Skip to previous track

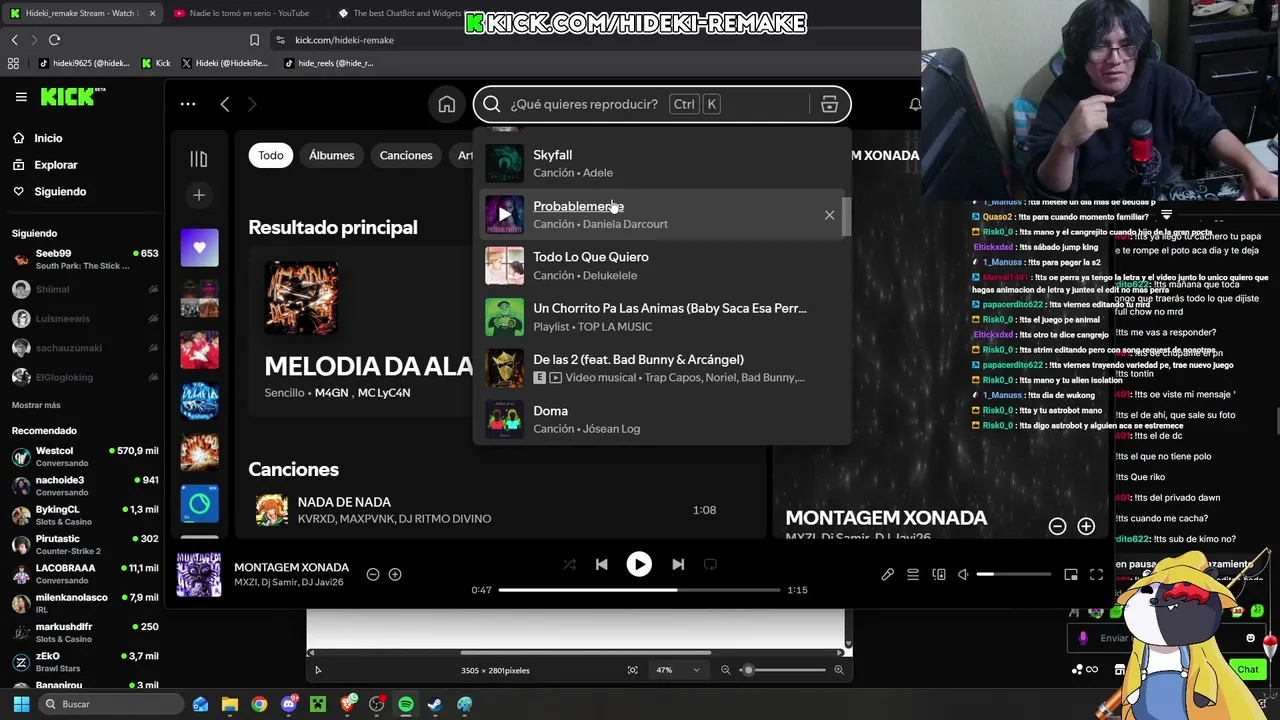pyautogui.click(x=601, y=565)
